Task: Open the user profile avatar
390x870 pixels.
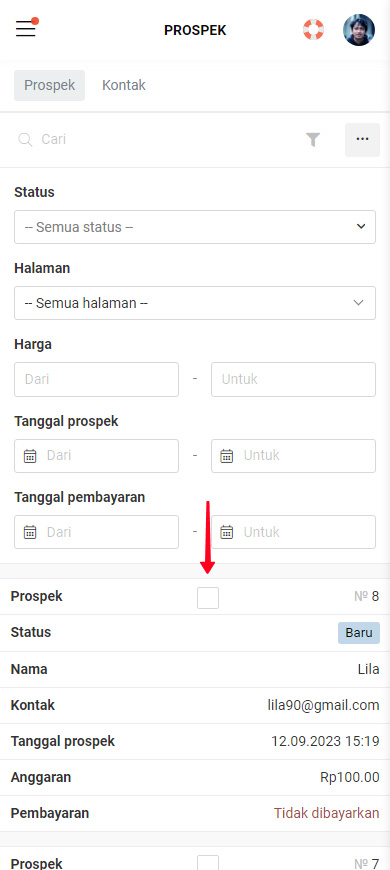Action: 359,30
